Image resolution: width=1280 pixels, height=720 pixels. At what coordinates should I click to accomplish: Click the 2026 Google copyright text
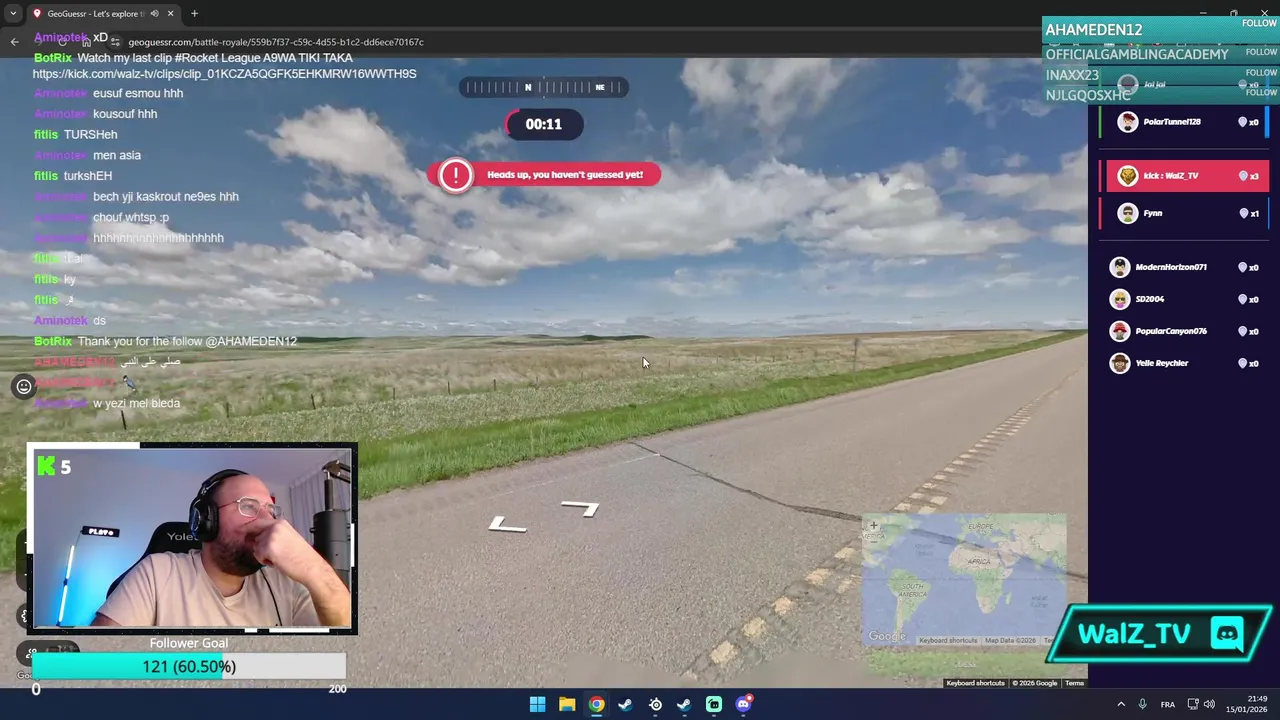click(1035, 683)
